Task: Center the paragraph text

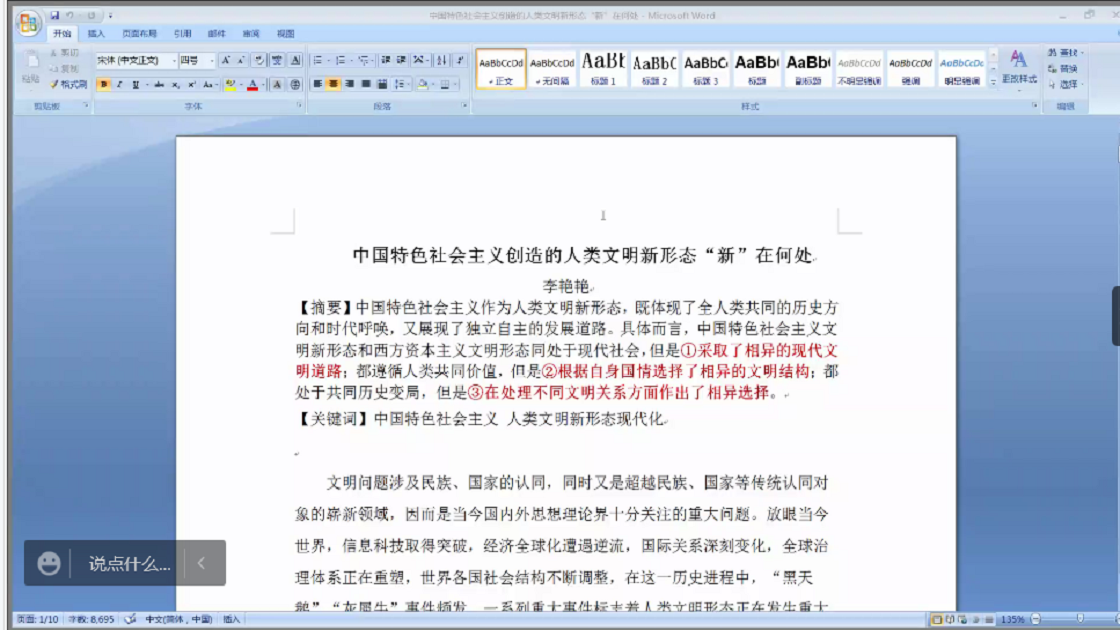Action: pos(334,84)
